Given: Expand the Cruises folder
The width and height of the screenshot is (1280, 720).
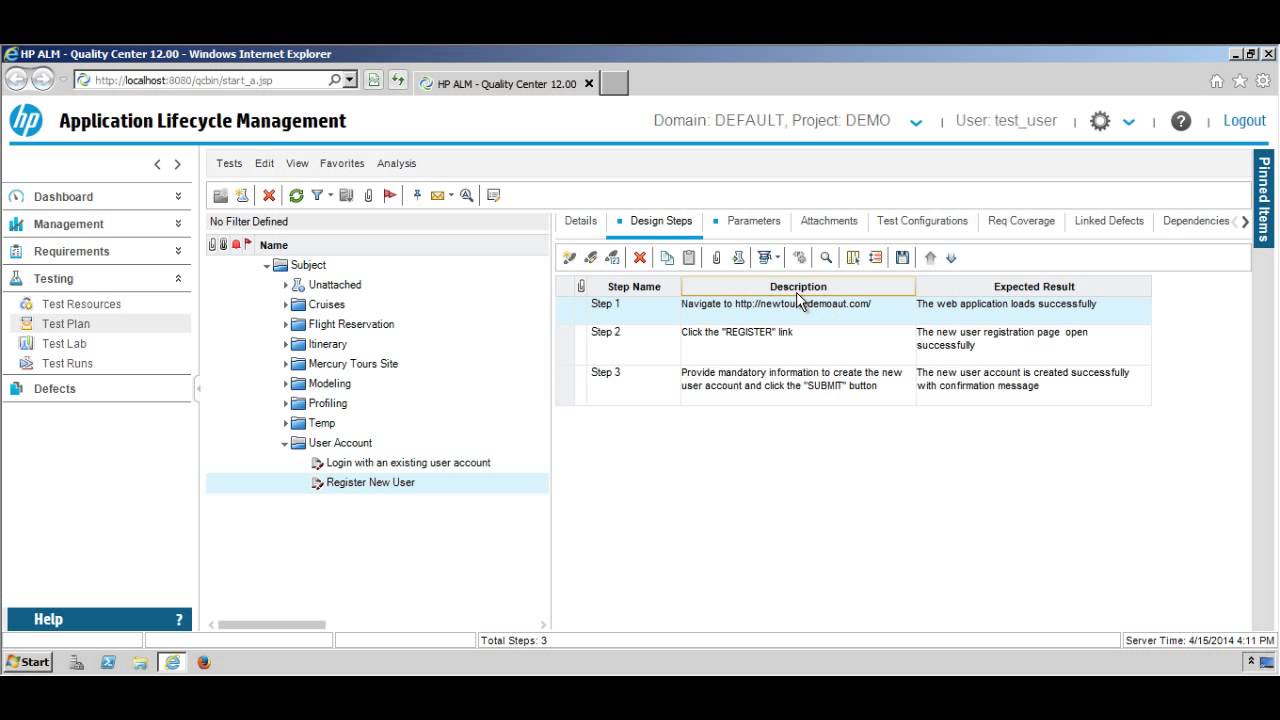Looking at the screenshot, I should click(285, 305).
